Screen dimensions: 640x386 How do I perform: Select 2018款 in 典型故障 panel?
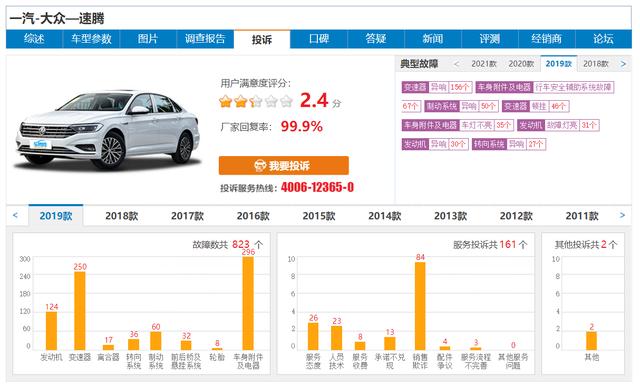(x=596, y=64)
